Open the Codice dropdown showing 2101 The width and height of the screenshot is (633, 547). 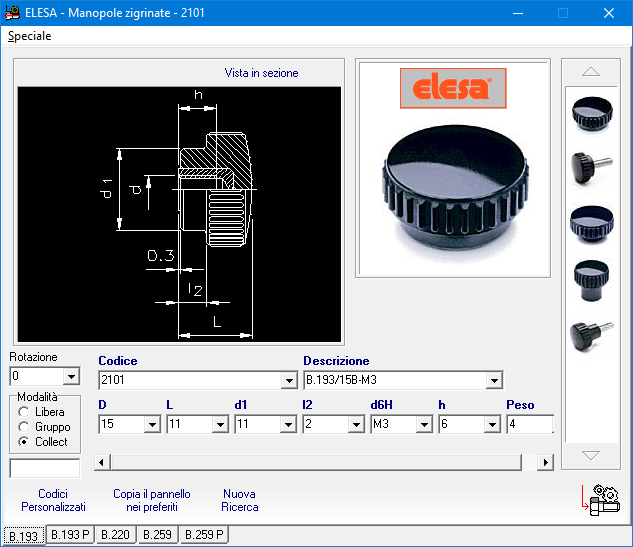[289, 380]
